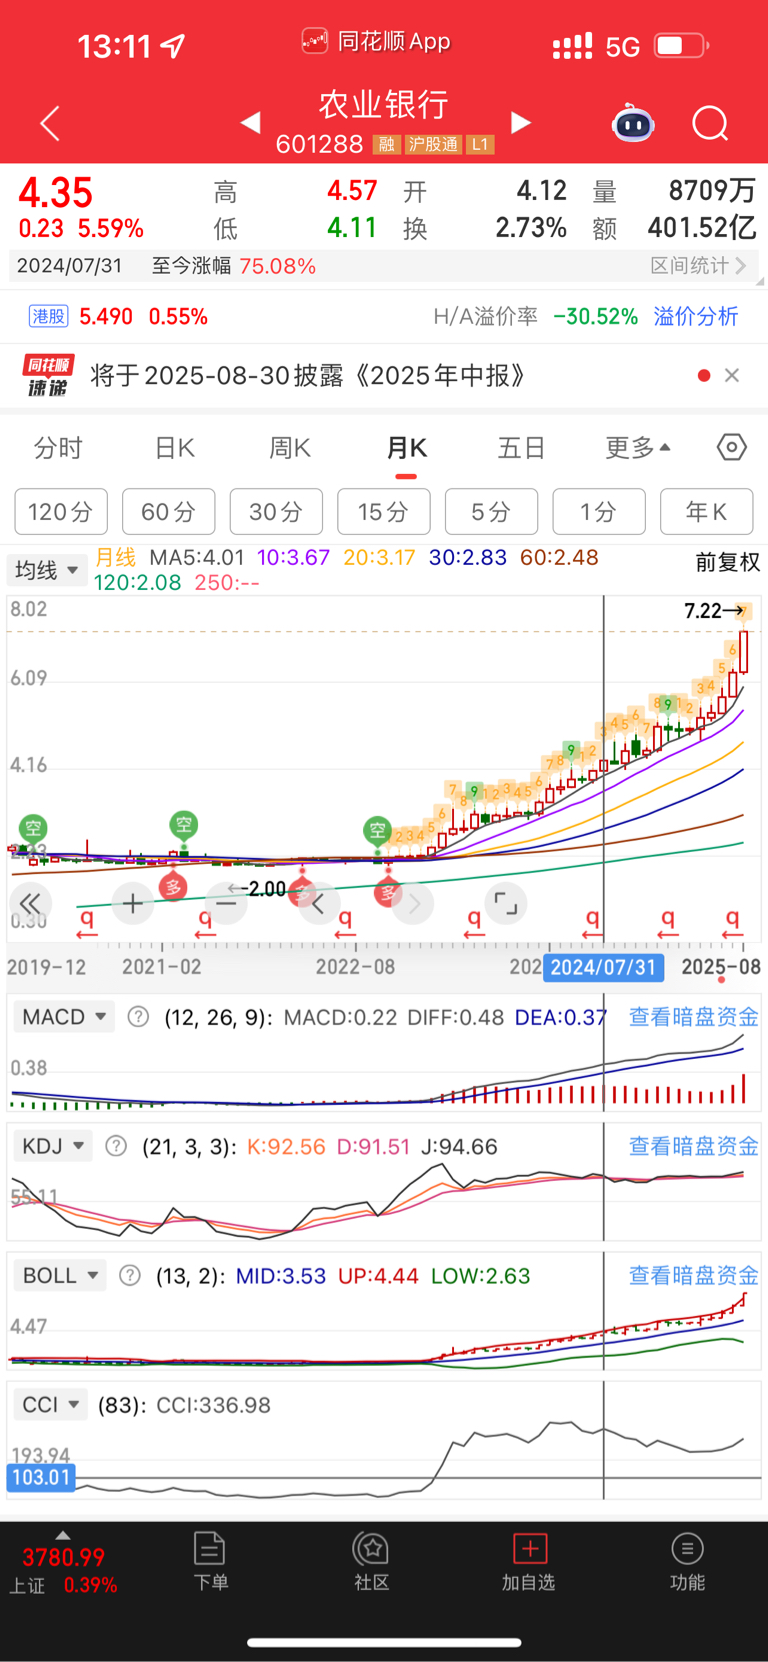Open the MACD indicator dropdown

(64, 1017)
